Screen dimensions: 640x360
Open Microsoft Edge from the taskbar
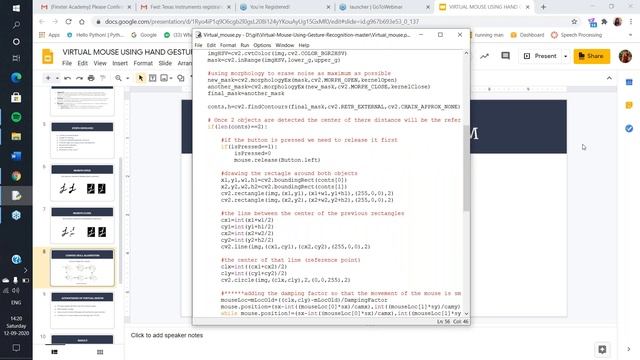click(16, 78)
